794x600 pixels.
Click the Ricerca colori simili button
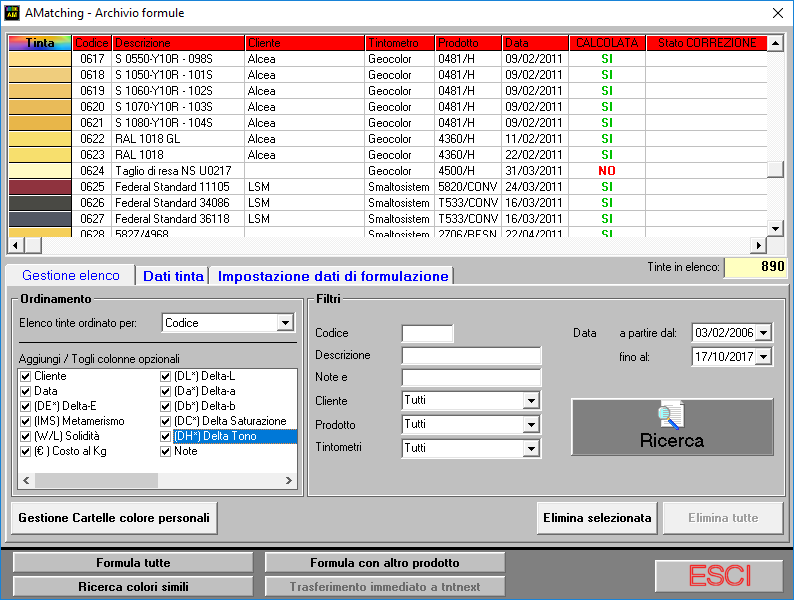click(133, 586)
